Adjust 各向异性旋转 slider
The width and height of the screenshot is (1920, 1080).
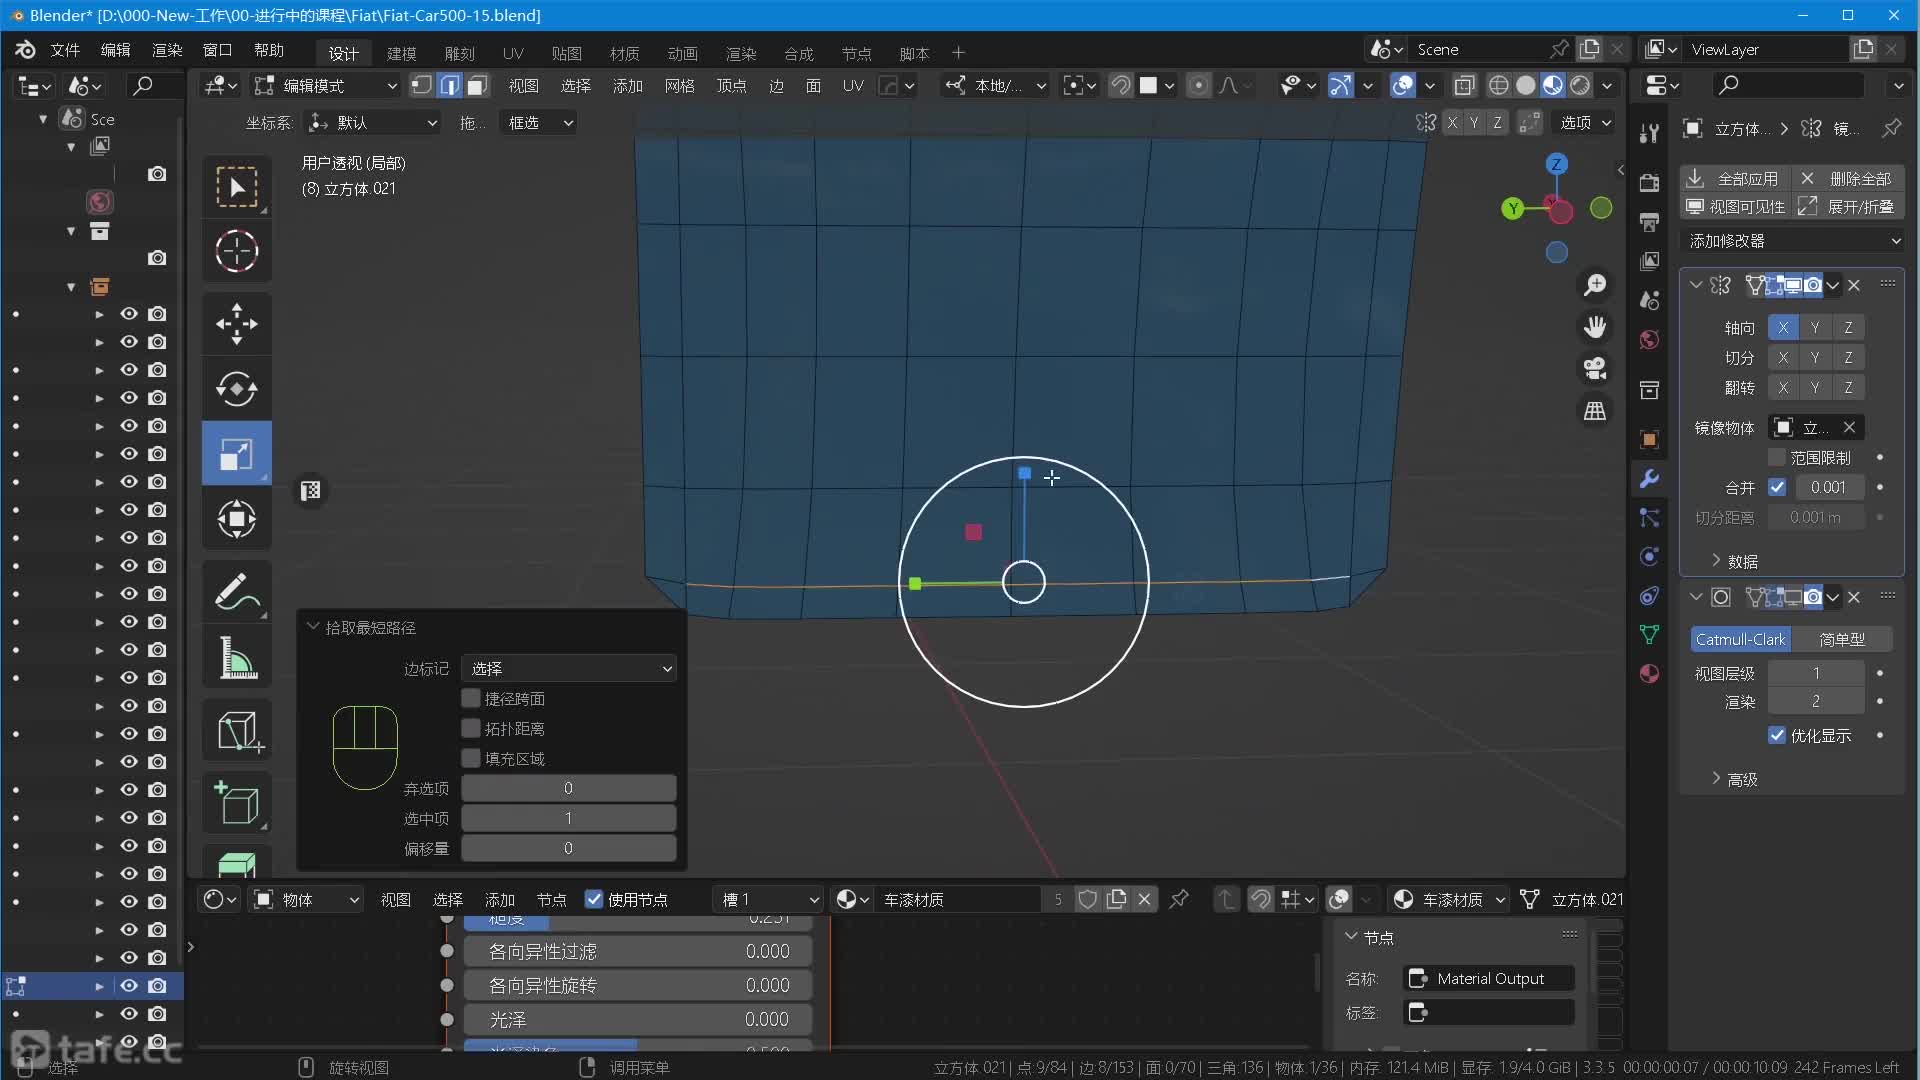(638, 985)
